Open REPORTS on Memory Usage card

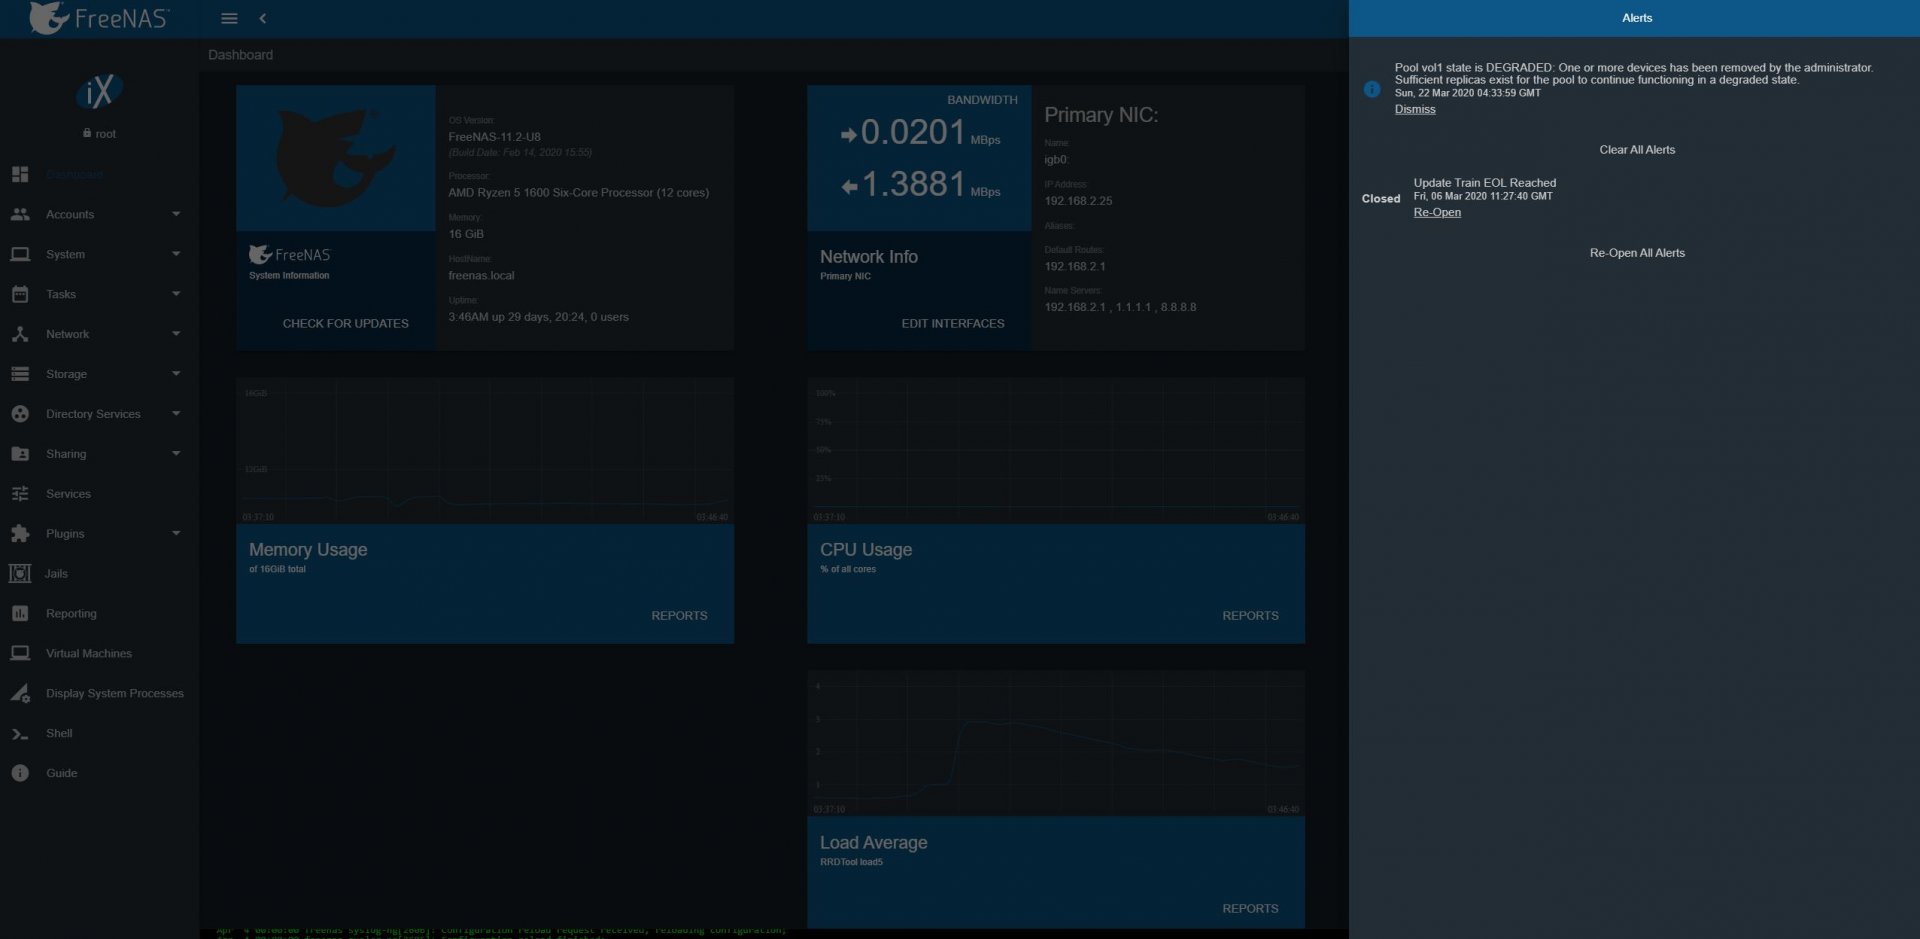coord(679,616)
